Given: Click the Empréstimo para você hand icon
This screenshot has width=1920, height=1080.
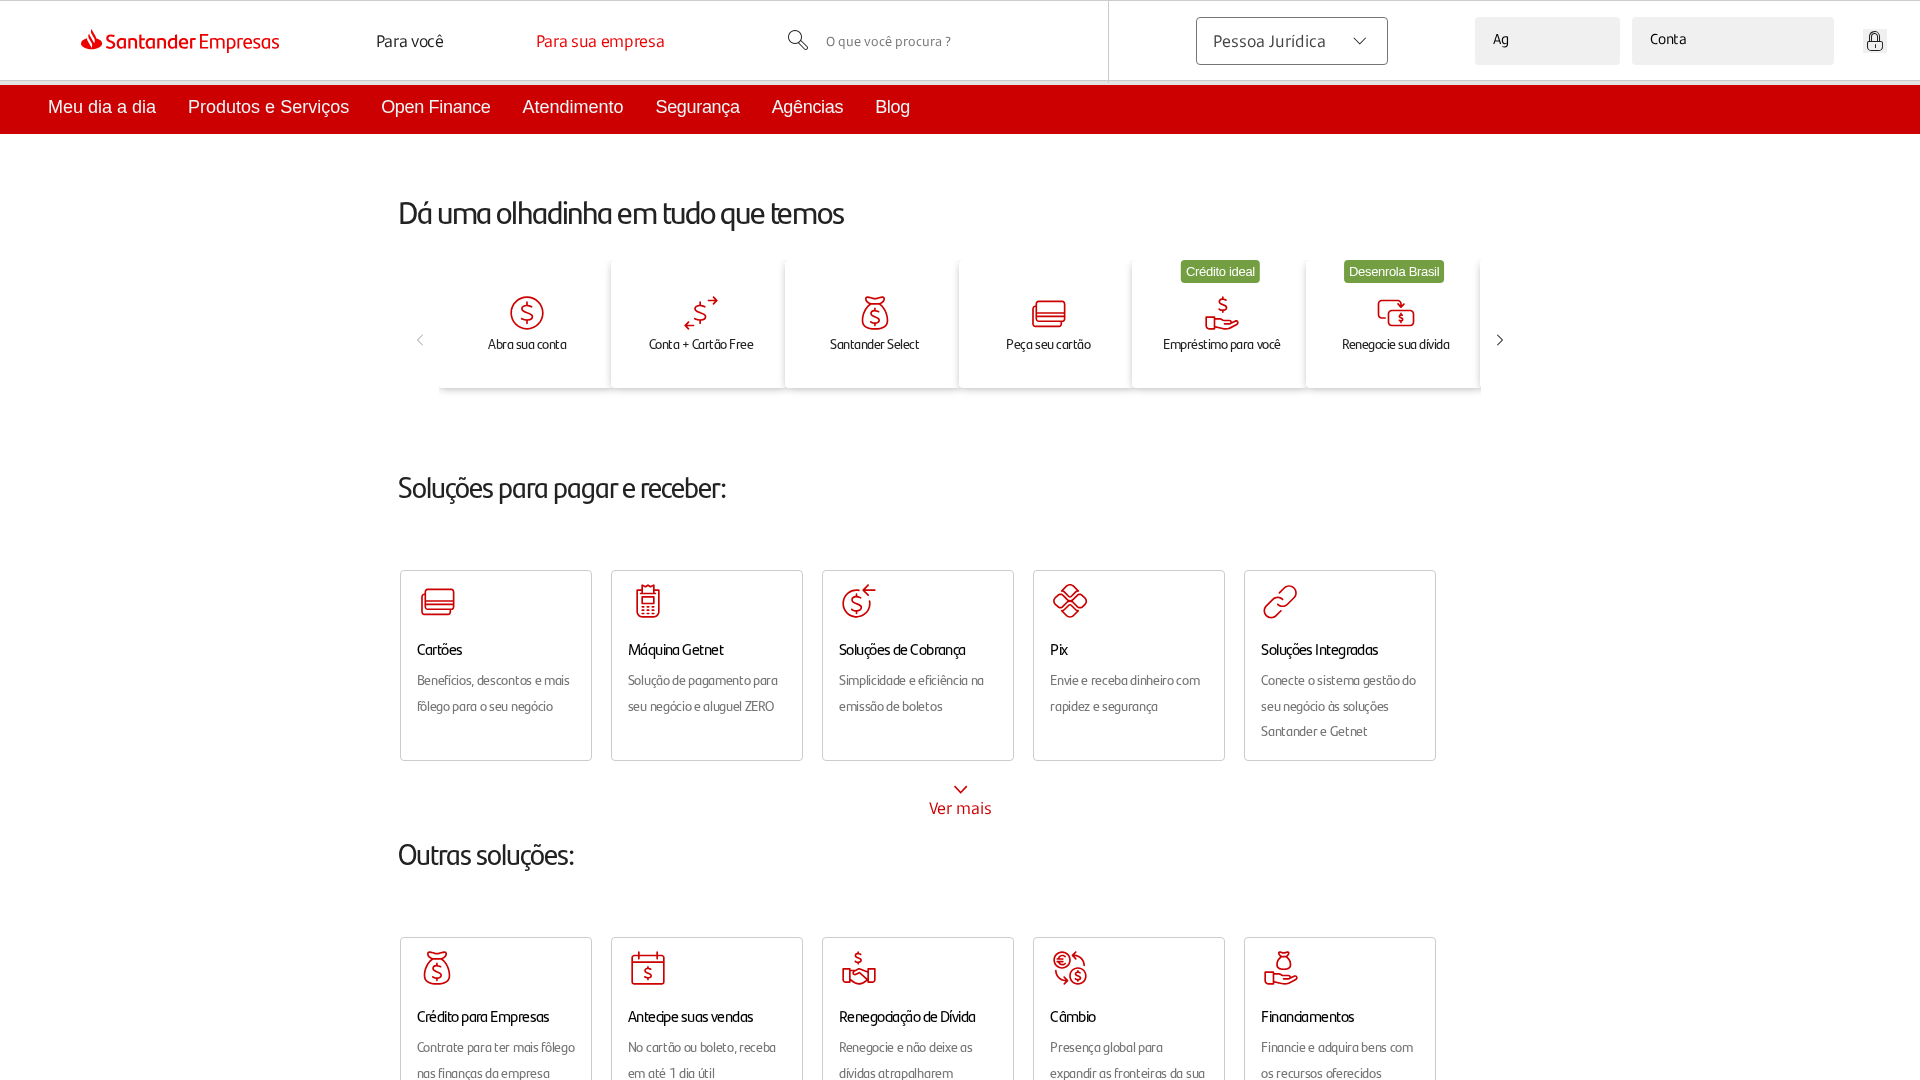Looking at the screenshot, I should [x=1222, y=313].
